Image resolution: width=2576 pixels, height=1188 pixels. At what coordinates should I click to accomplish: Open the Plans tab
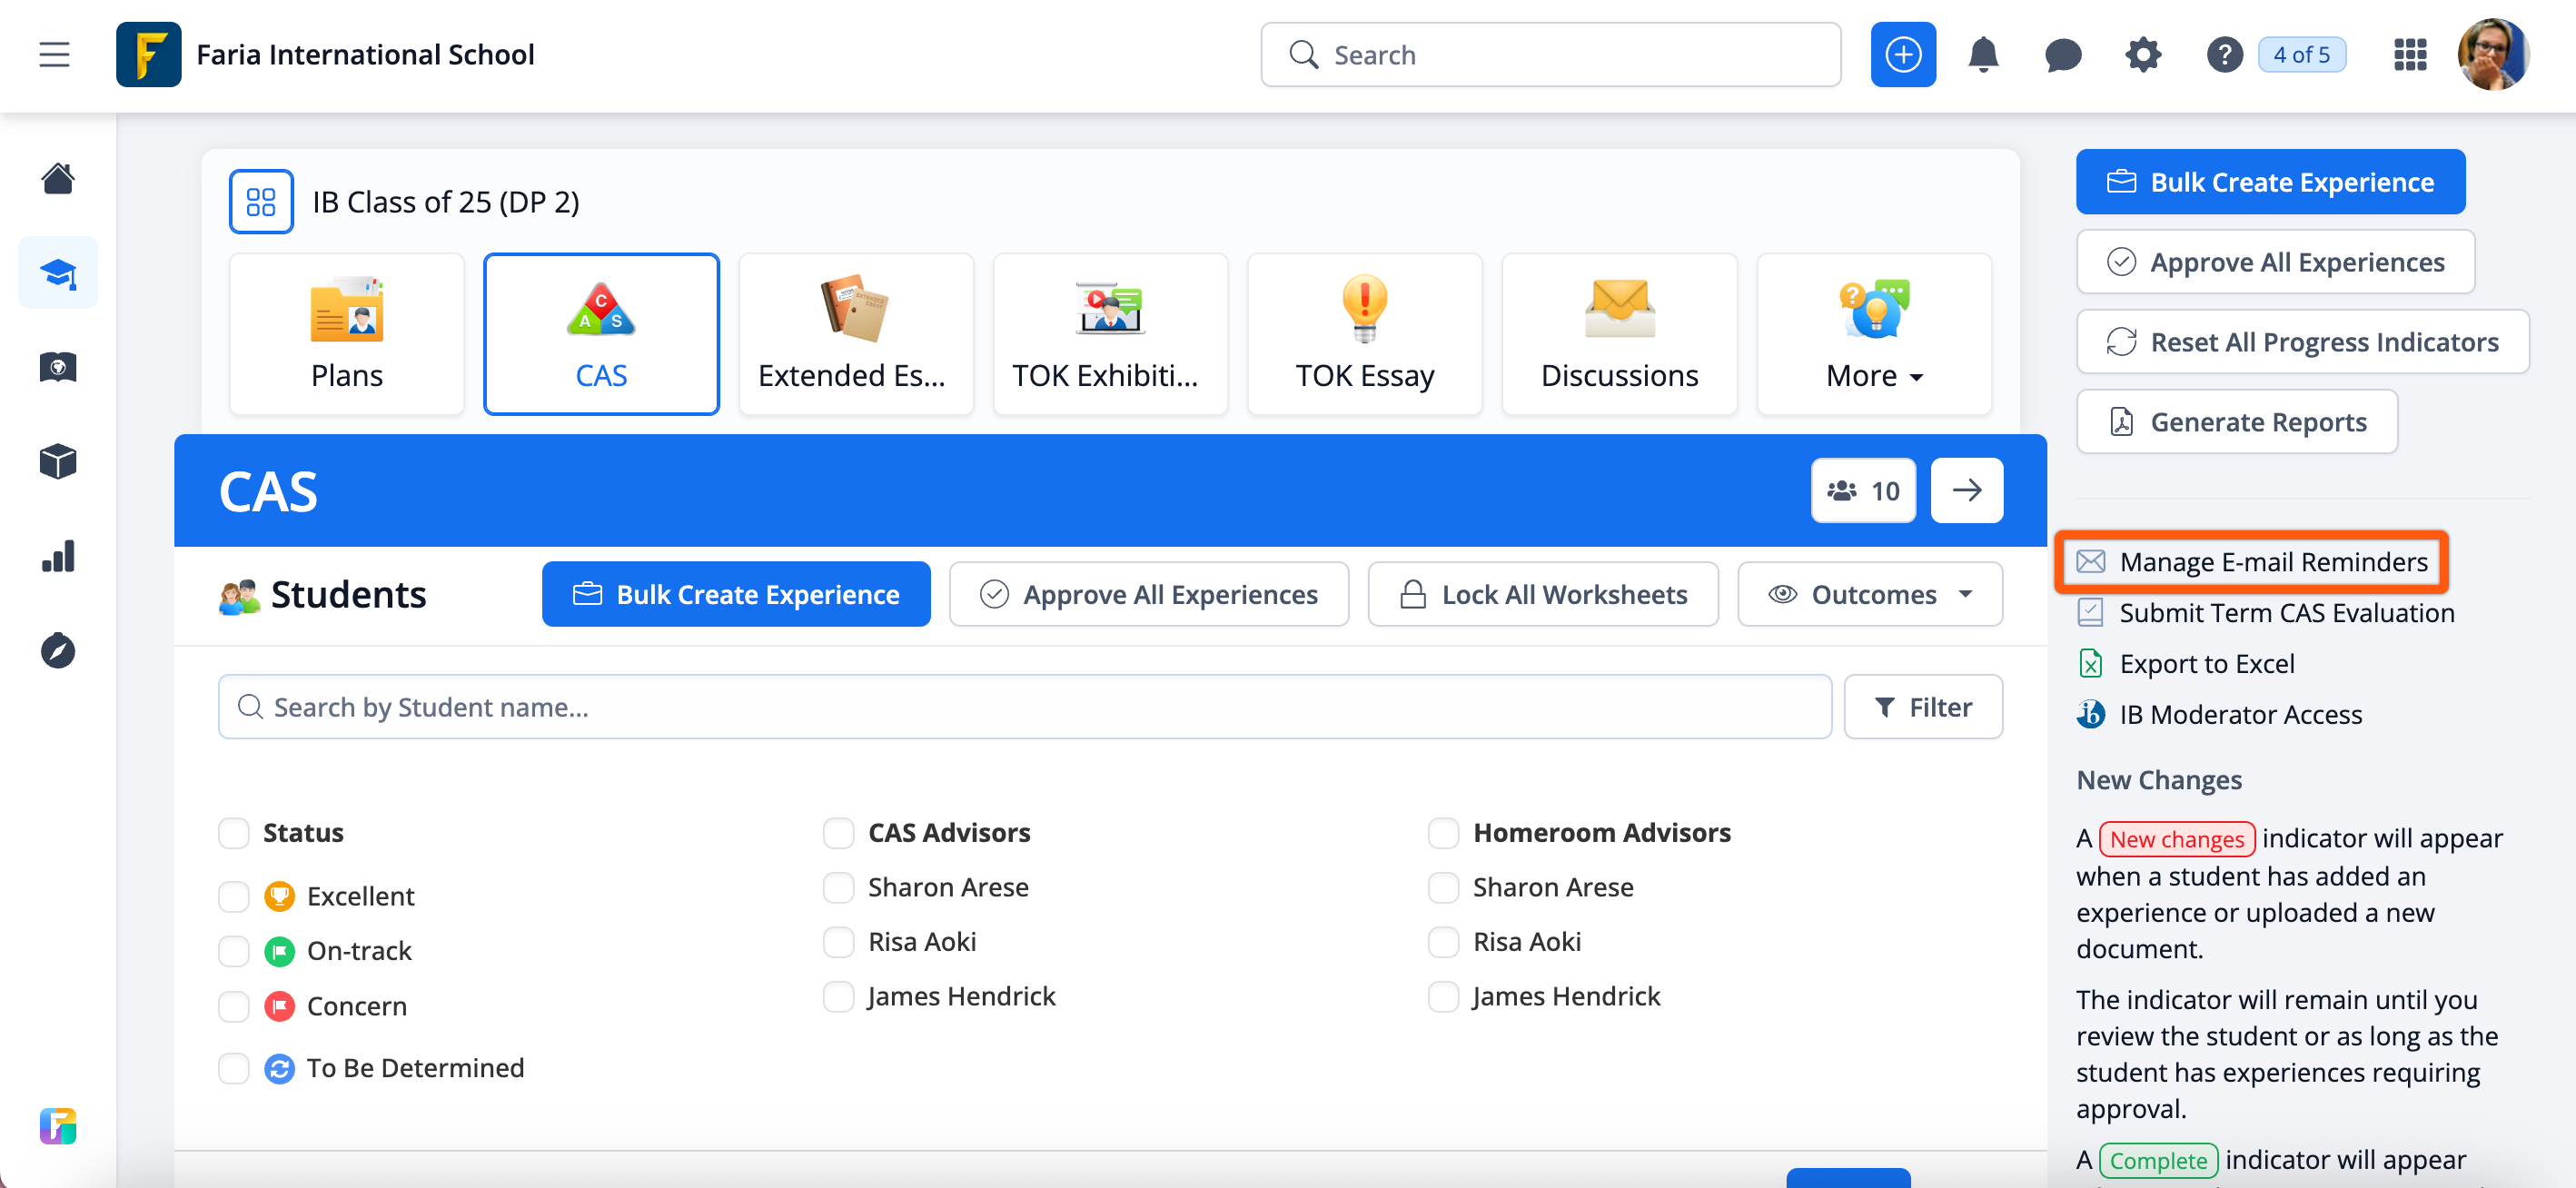tap(346, 333)
